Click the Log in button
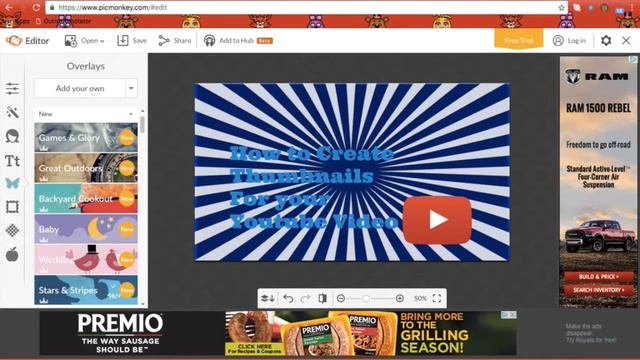Screen dimensions: 640x360 [569, 40]
